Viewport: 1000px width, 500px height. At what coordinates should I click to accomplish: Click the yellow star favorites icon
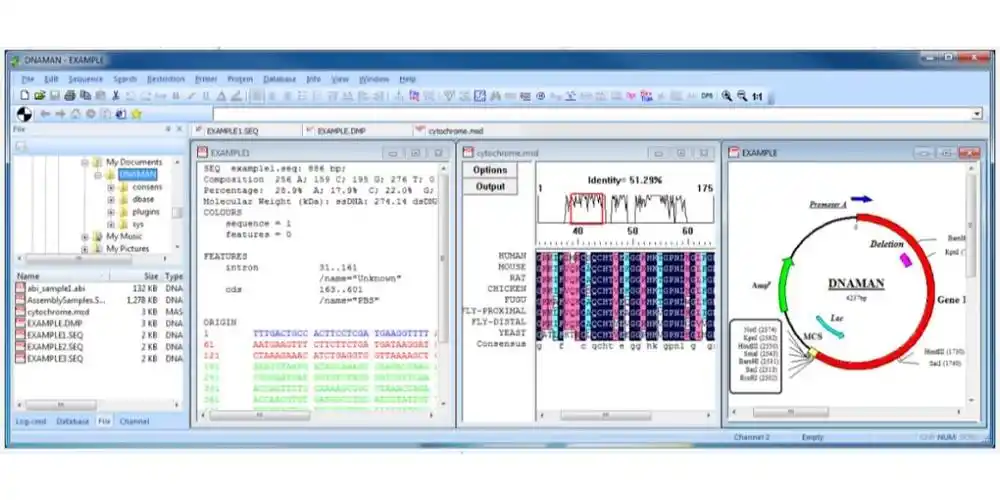136,114
